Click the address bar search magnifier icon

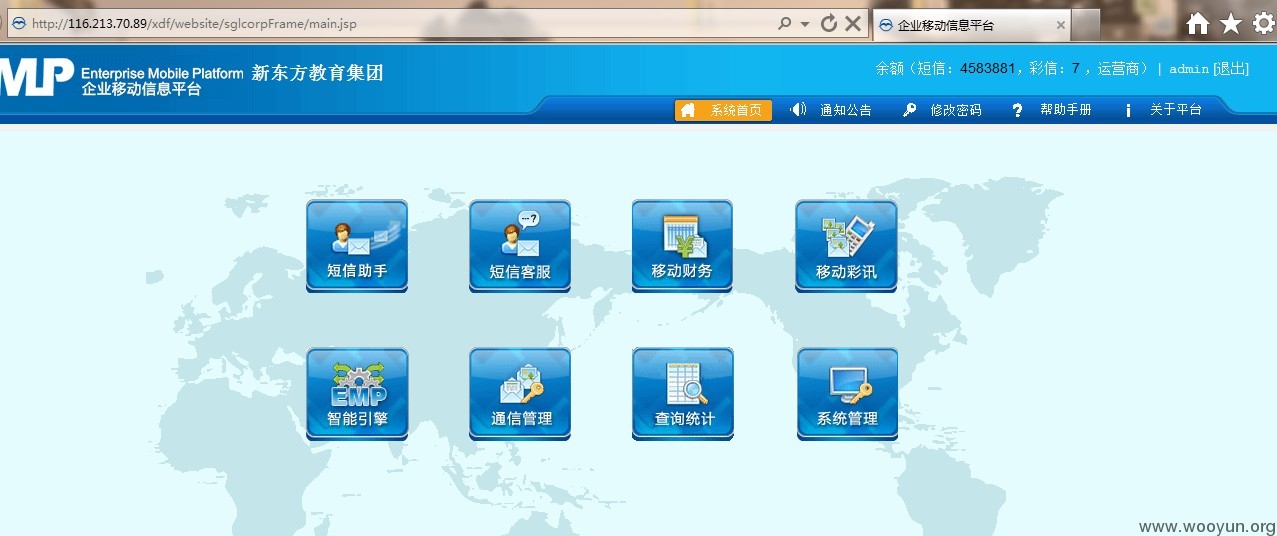tap(784, 23)
